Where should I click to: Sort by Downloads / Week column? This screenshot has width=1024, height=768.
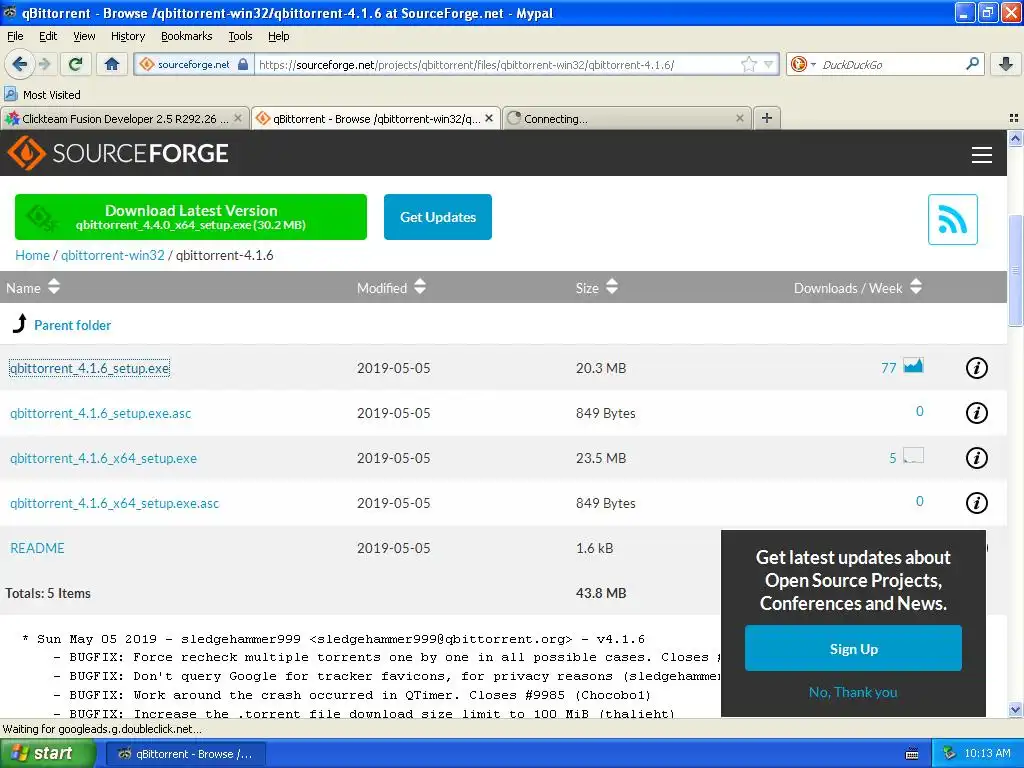coord(857,287)
